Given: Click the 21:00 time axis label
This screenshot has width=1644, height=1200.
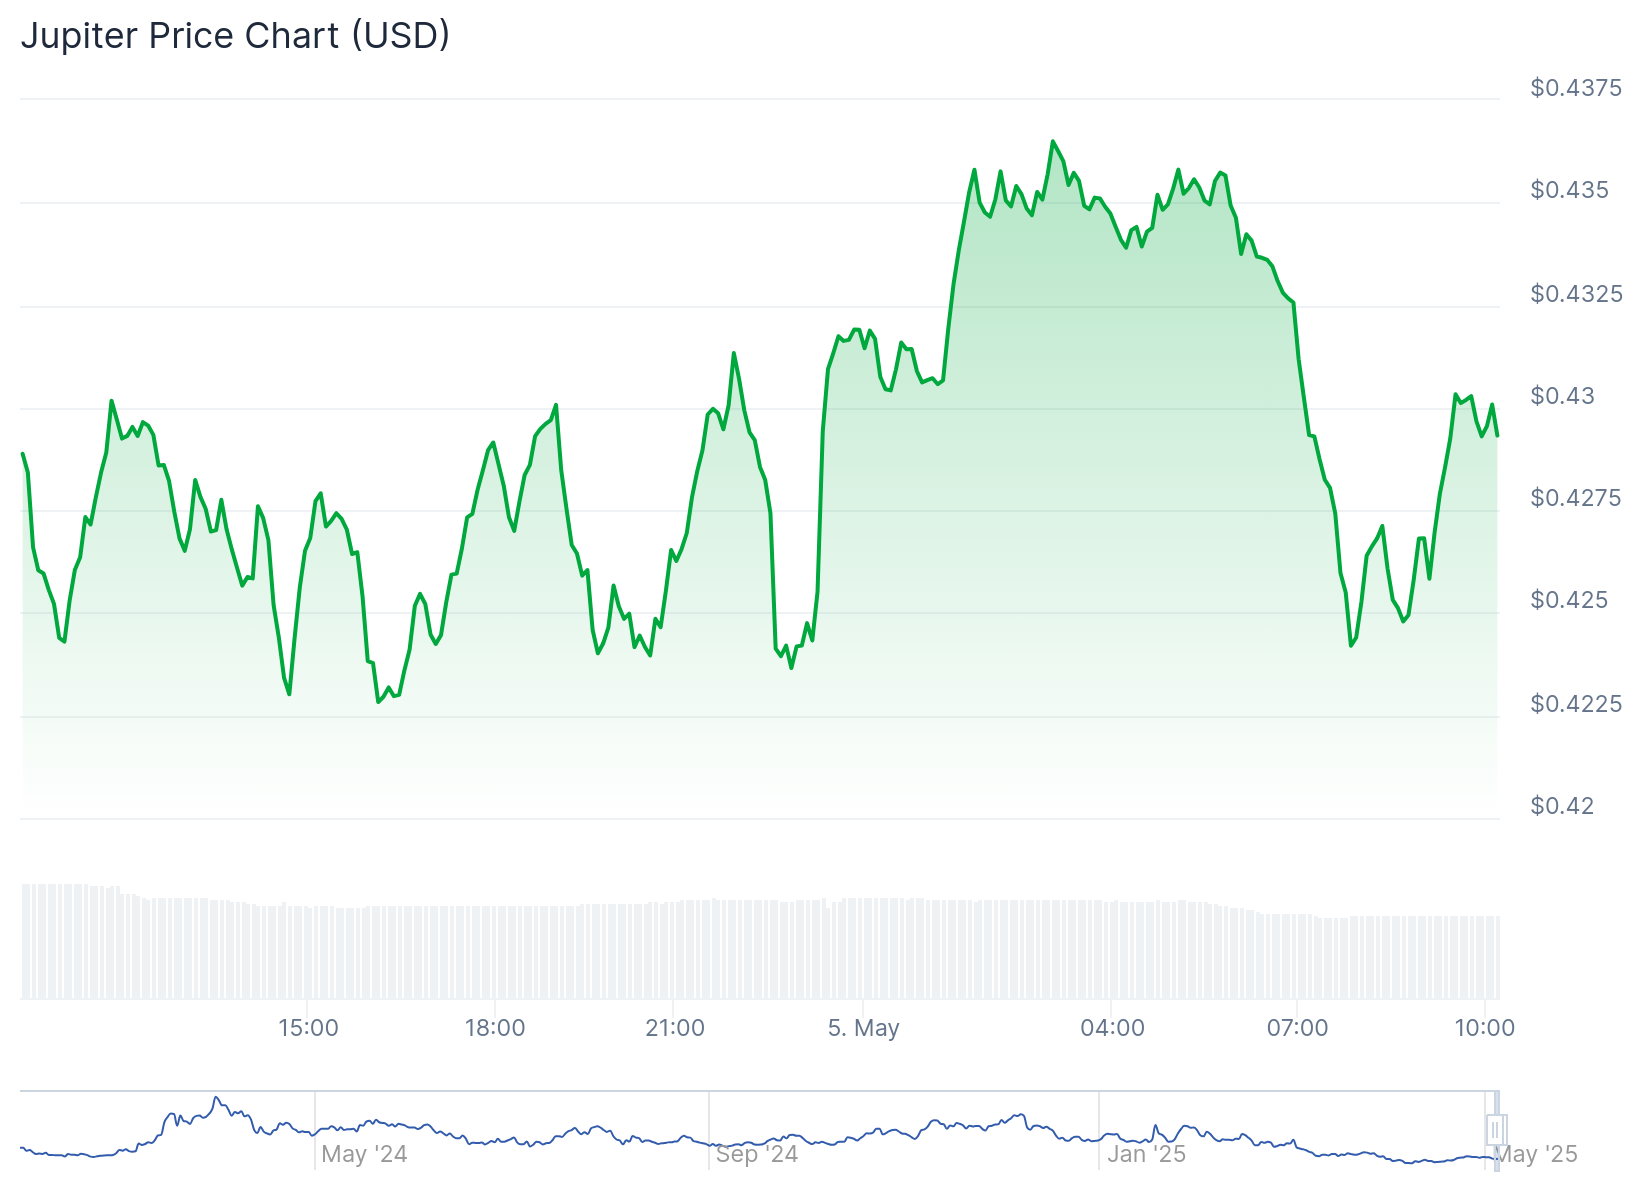Looking at the screenshot, I should click(x=675, y=1028).
